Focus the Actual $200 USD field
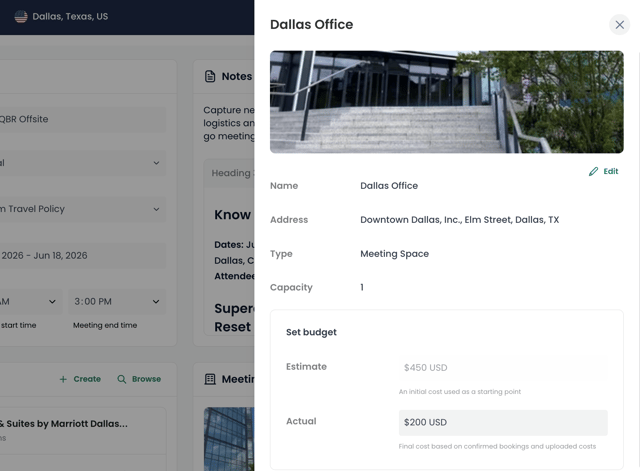The height and width of the screenshot is (471, 640). [x=502, y=422]
